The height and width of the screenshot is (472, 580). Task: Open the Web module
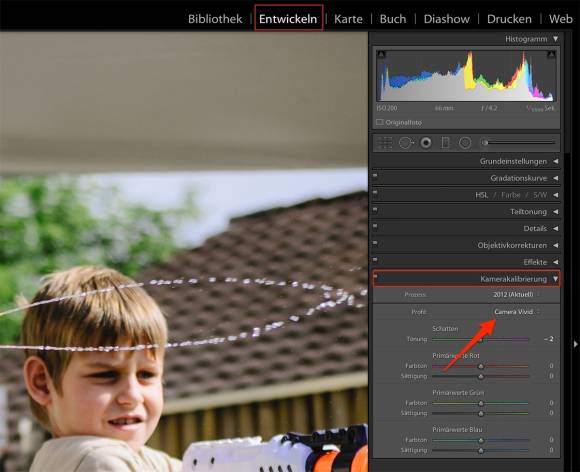point(561,19)
